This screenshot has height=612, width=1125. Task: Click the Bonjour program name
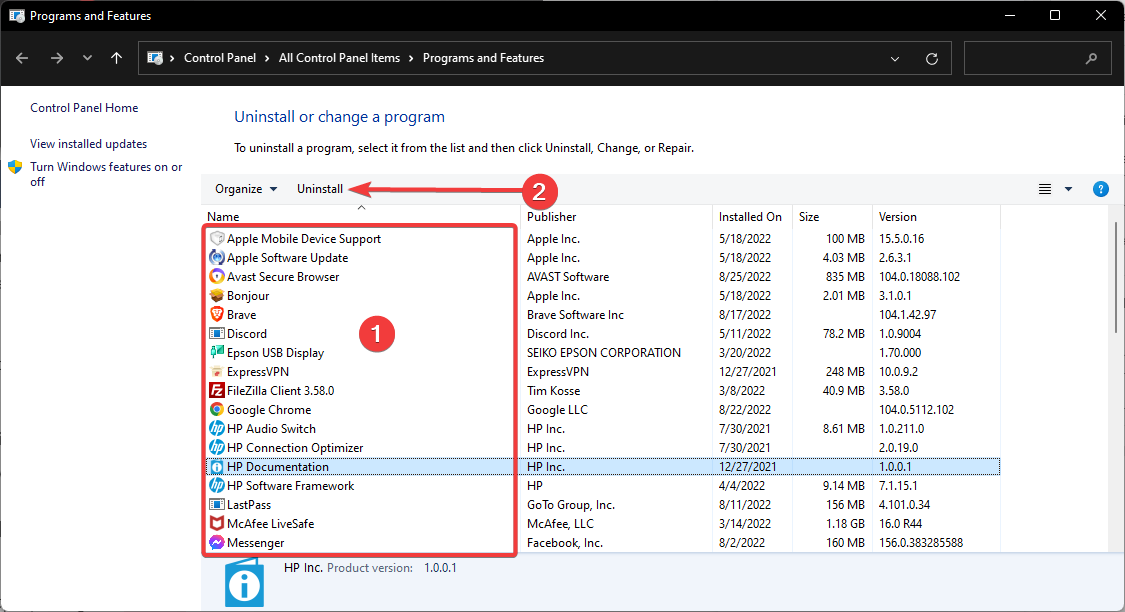(248, 296)
